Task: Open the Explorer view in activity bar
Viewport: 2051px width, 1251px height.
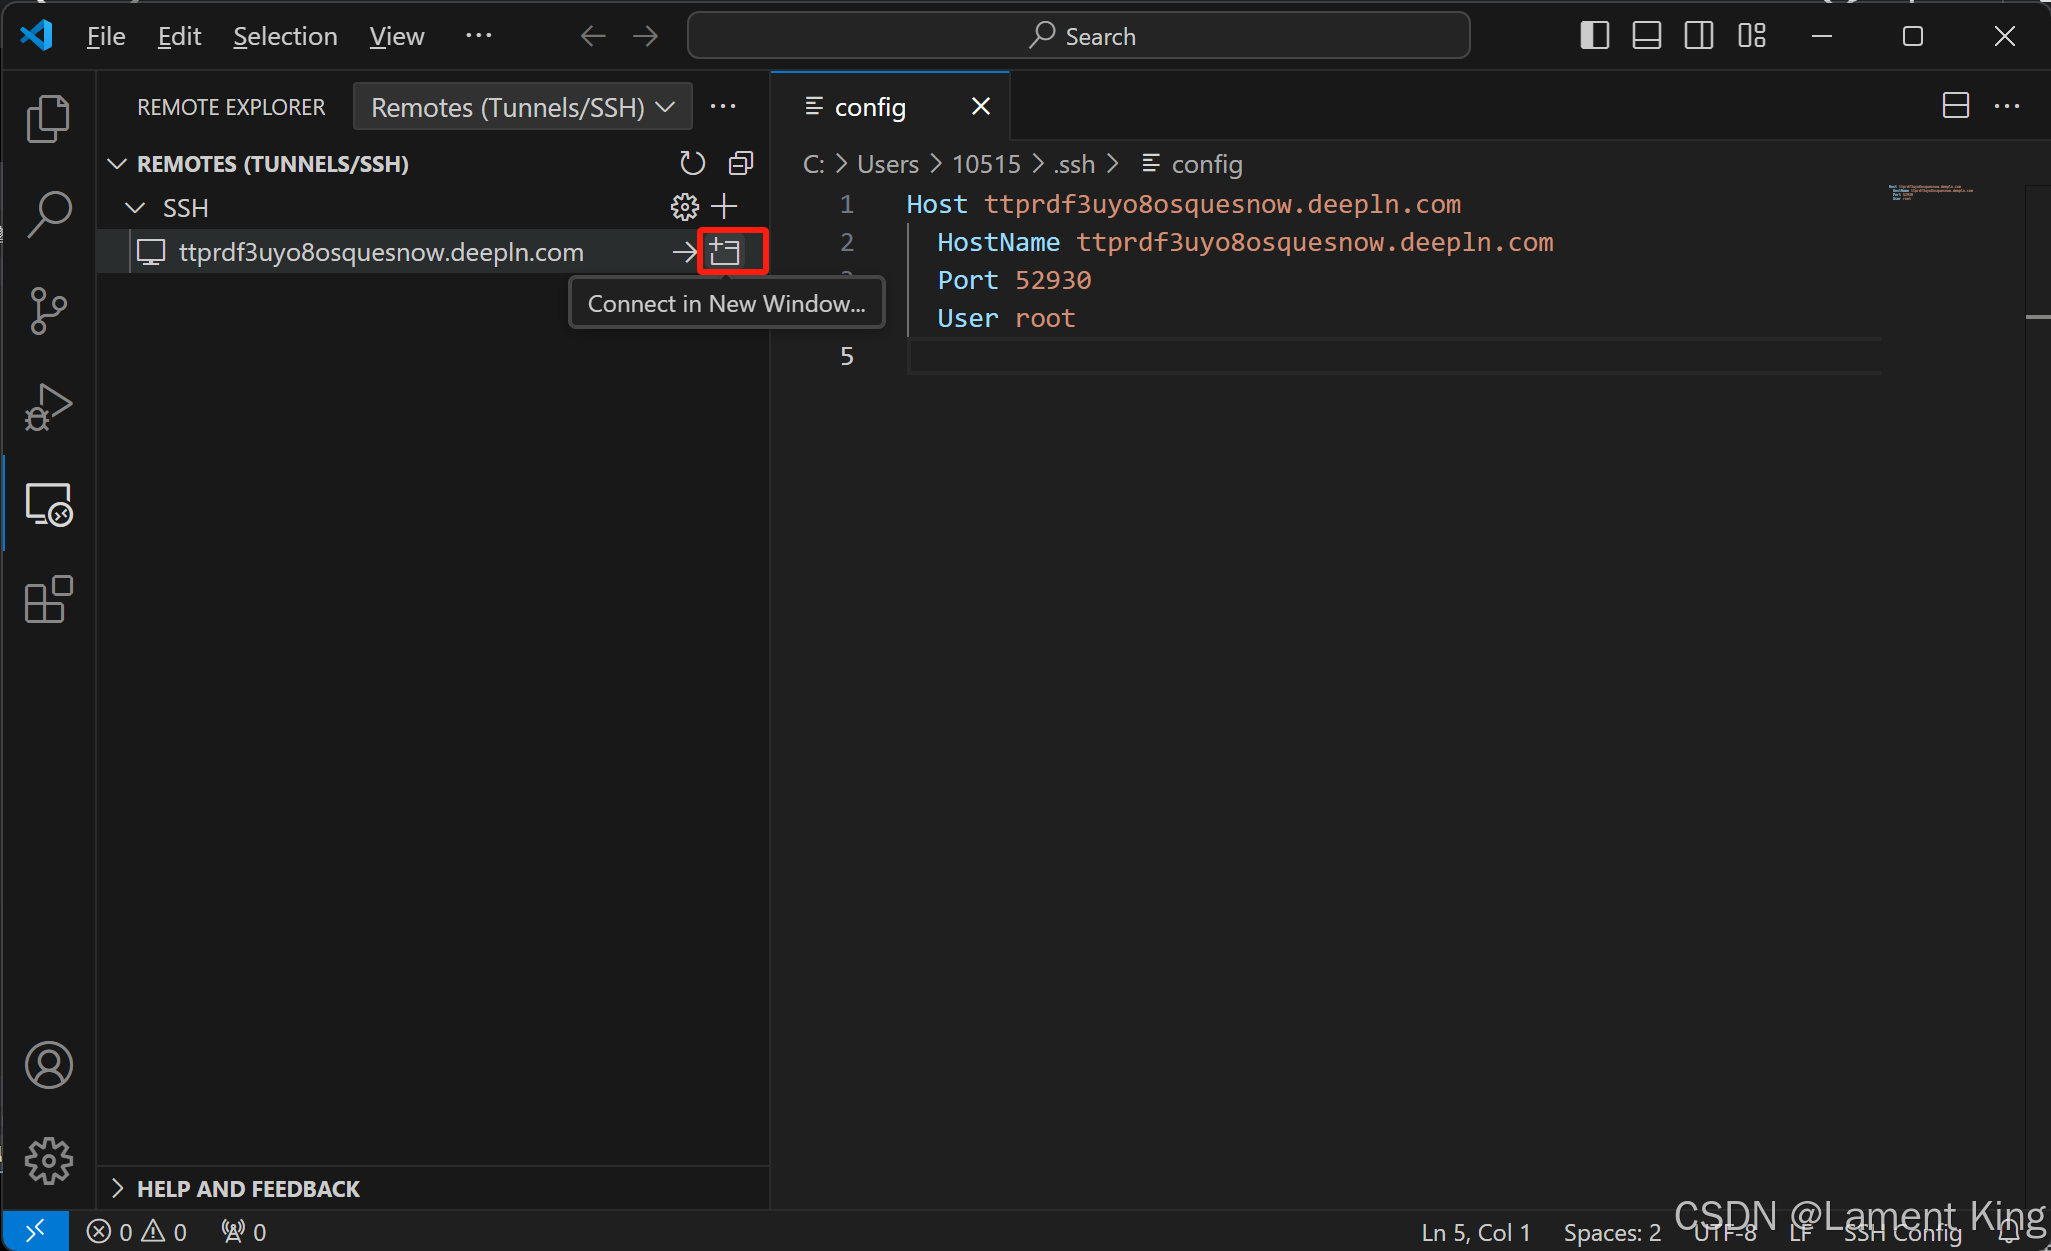Action: (48, 118)
